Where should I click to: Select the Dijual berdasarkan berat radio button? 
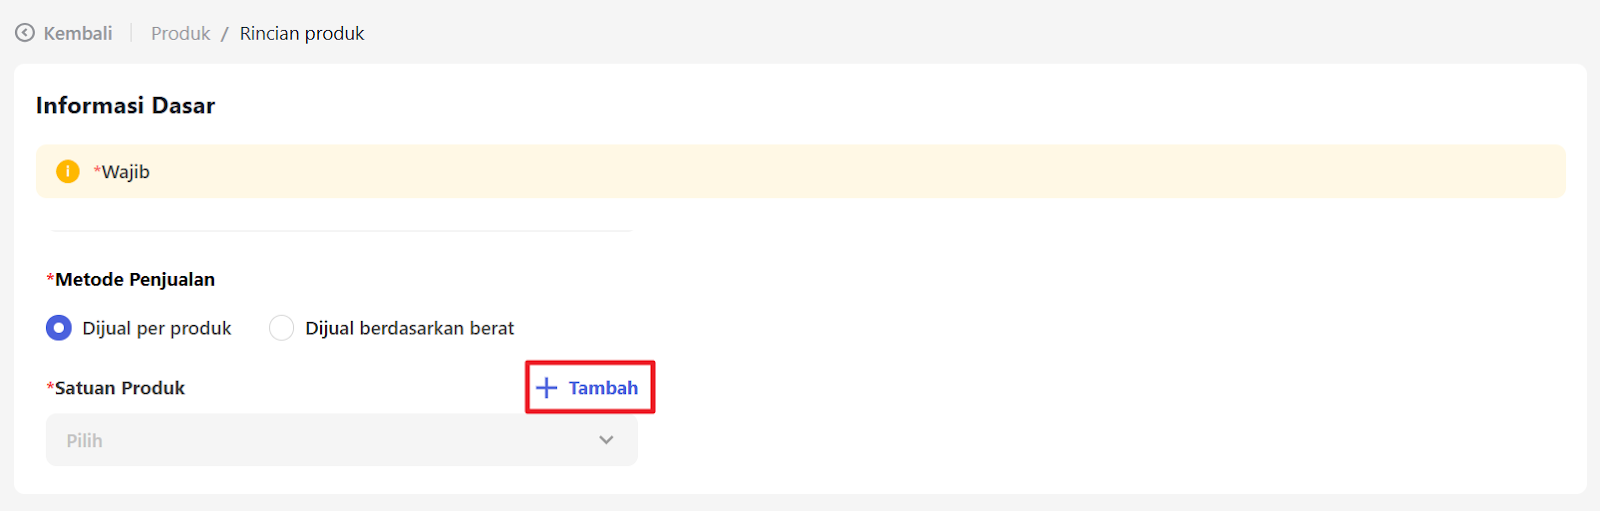[x=281, y=328]
